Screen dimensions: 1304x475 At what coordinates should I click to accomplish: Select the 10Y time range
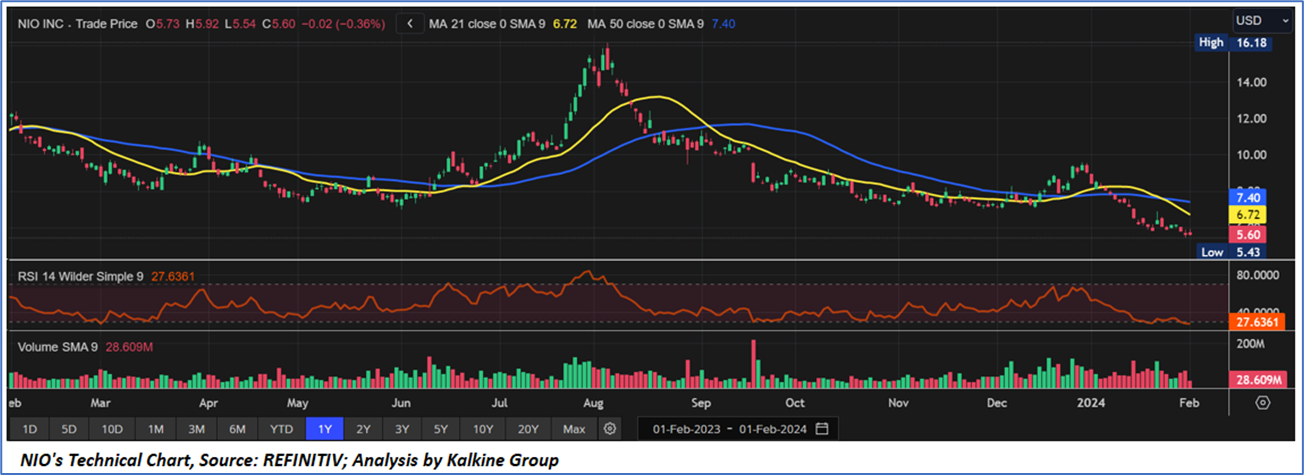pyautogui.click(x=483, y=429)
